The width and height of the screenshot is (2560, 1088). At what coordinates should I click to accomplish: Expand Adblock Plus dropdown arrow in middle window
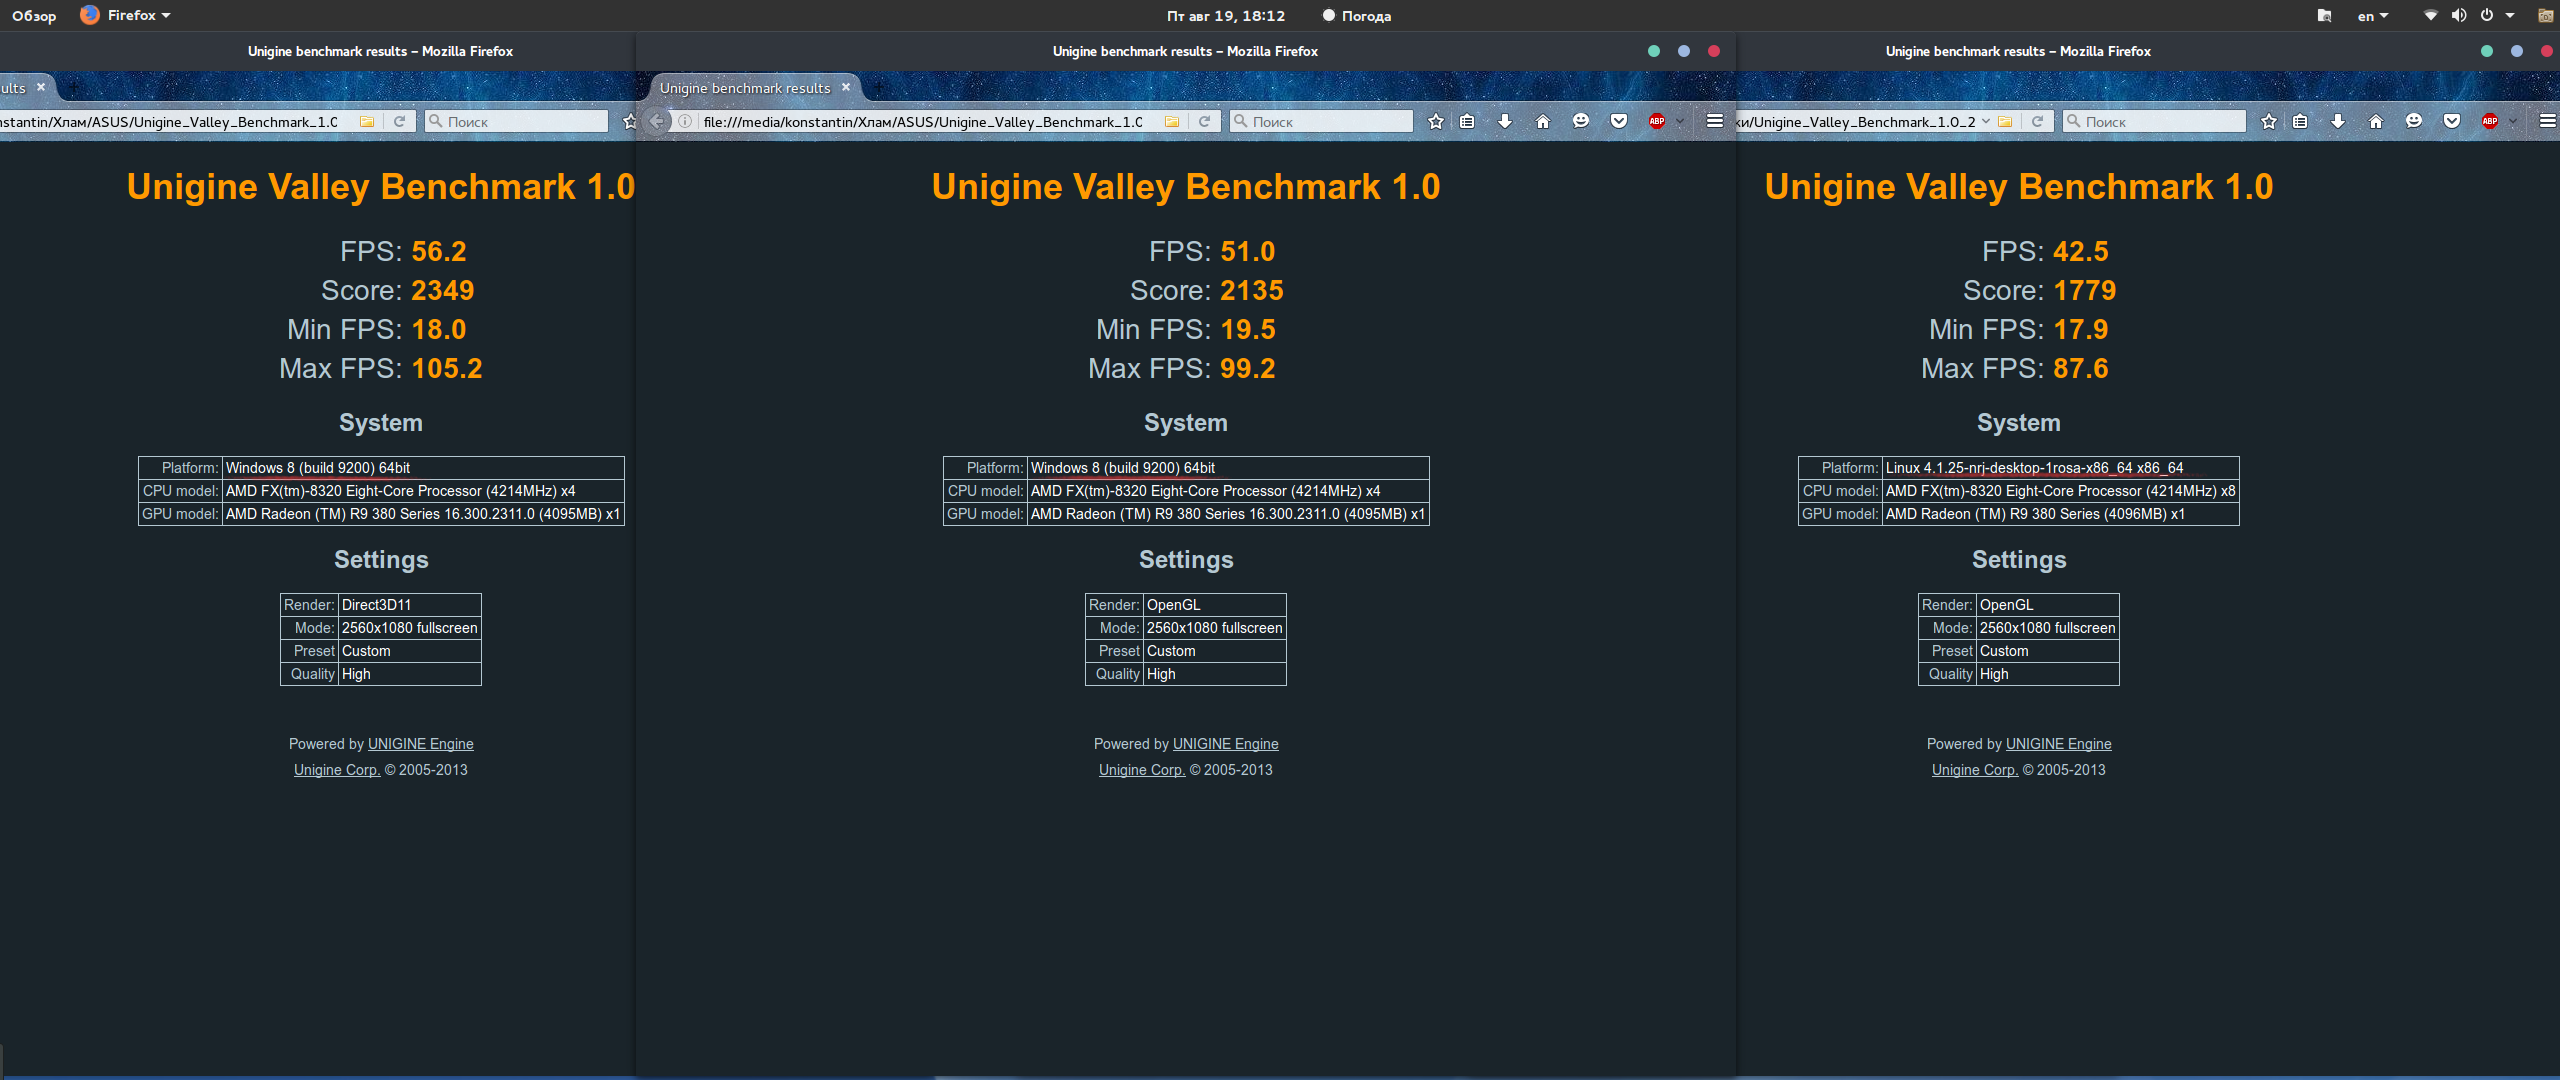(x=1680, y=122)
